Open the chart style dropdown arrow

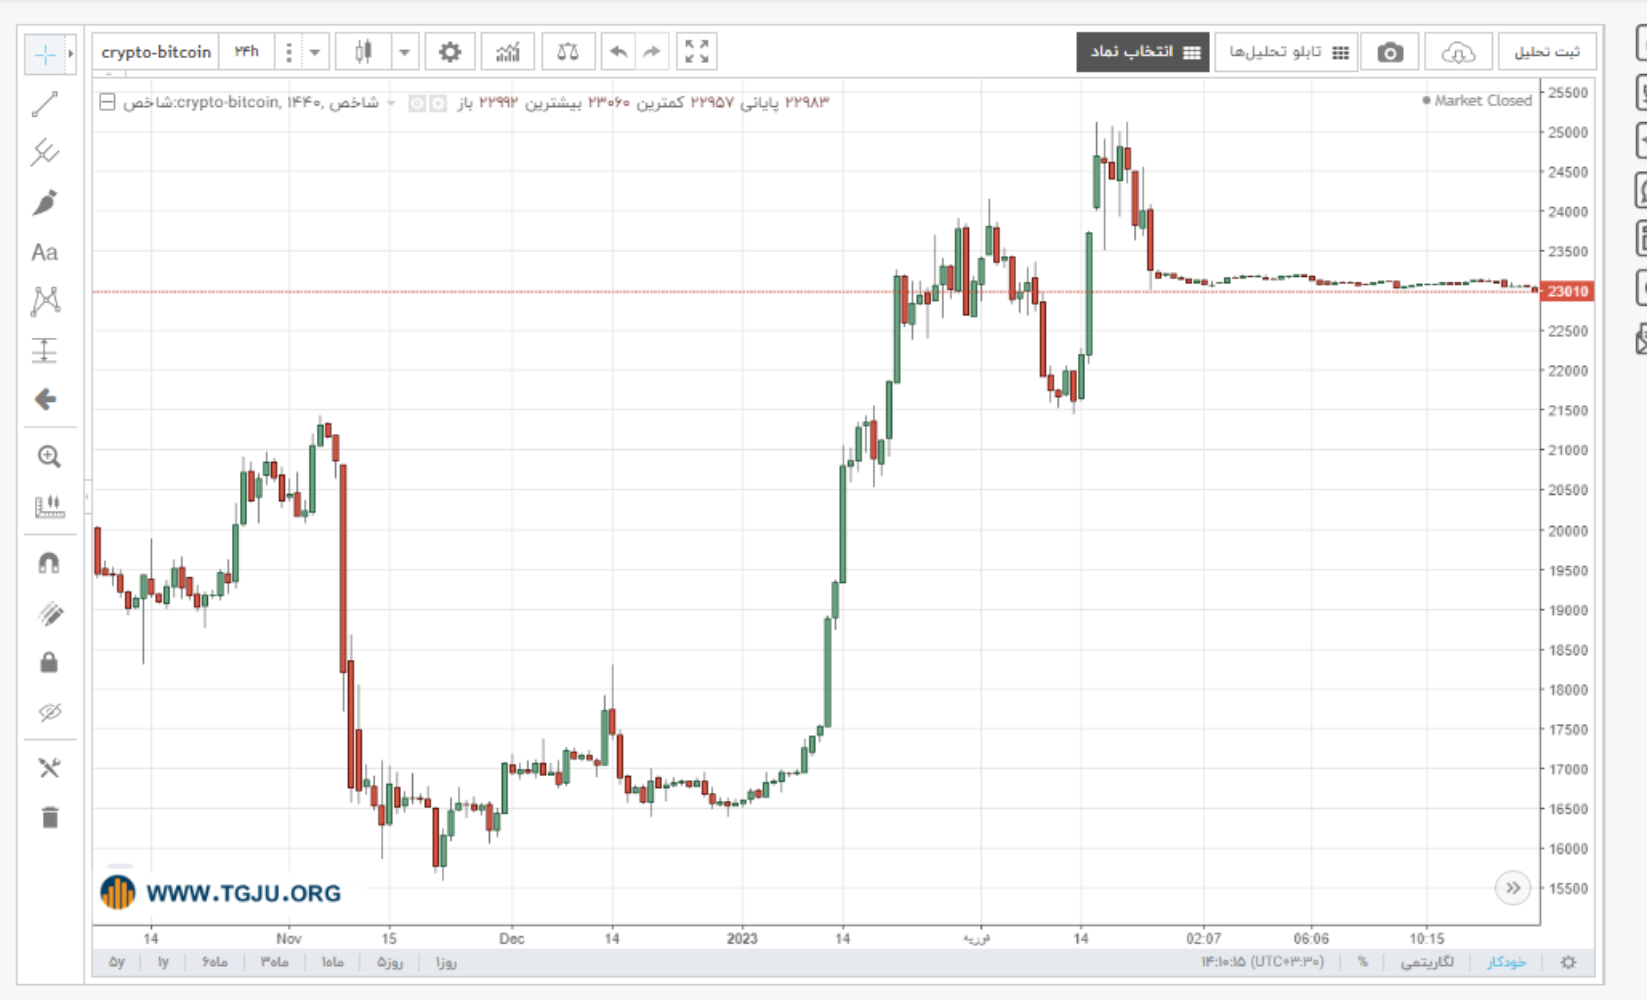pyautogui.click(x=404, y=52)
